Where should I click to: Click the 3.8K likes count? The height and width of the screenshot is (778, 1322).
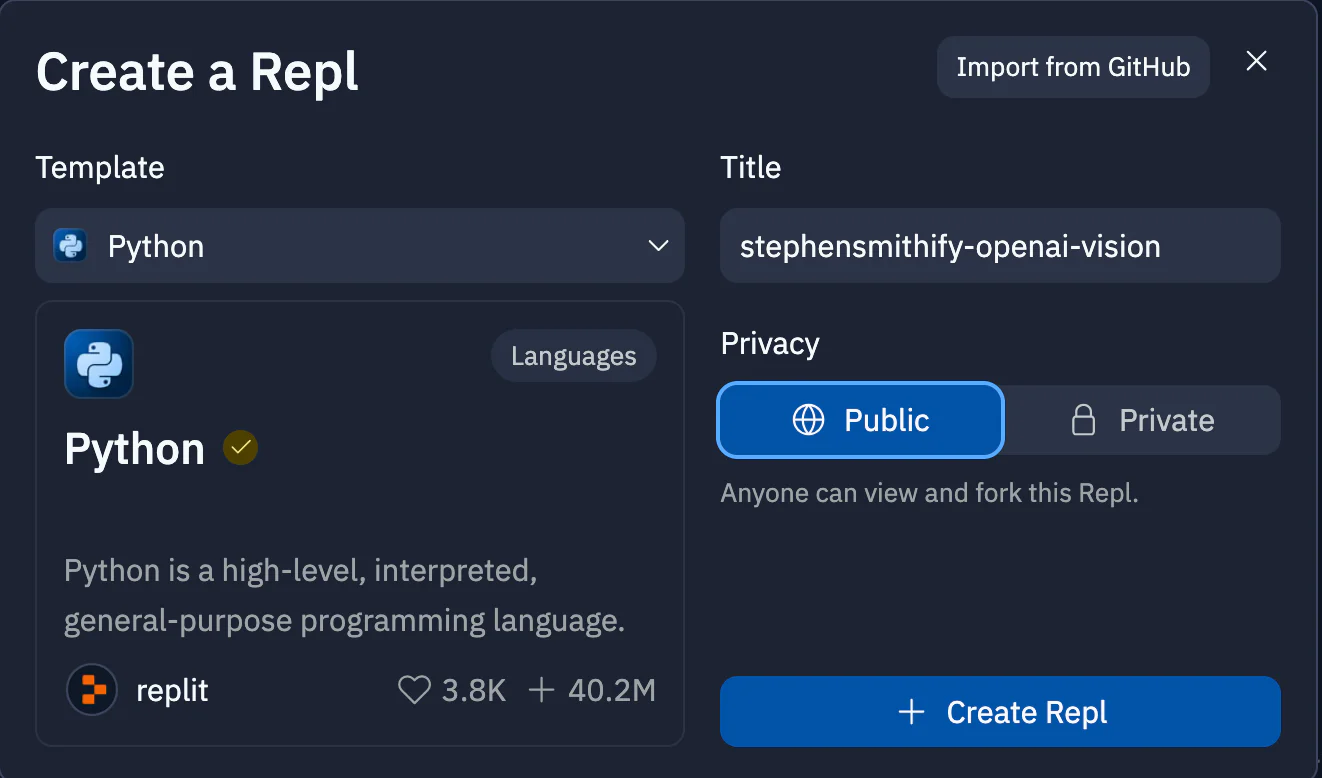(474, 690)
